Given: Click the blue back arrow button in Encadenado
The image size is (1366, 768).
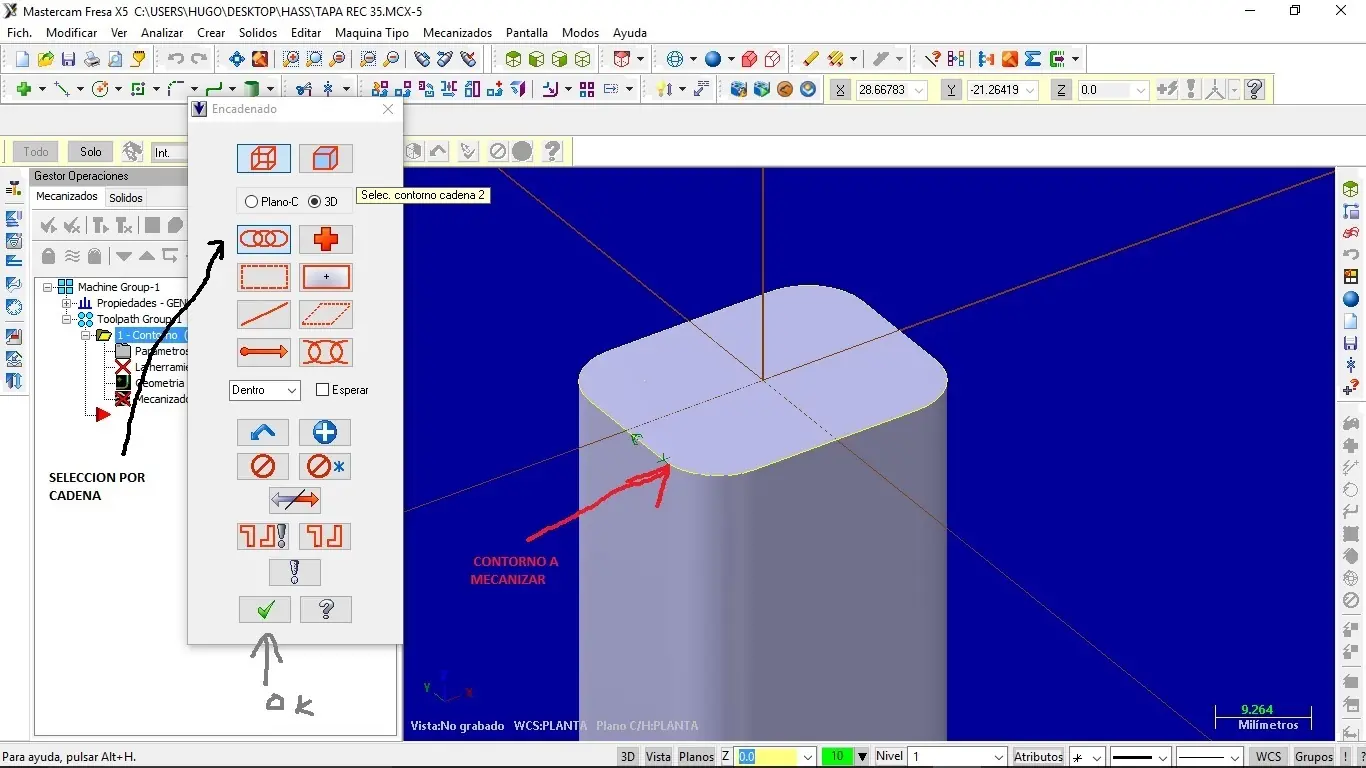Looking at the screenshot, I should pos(264,432).
